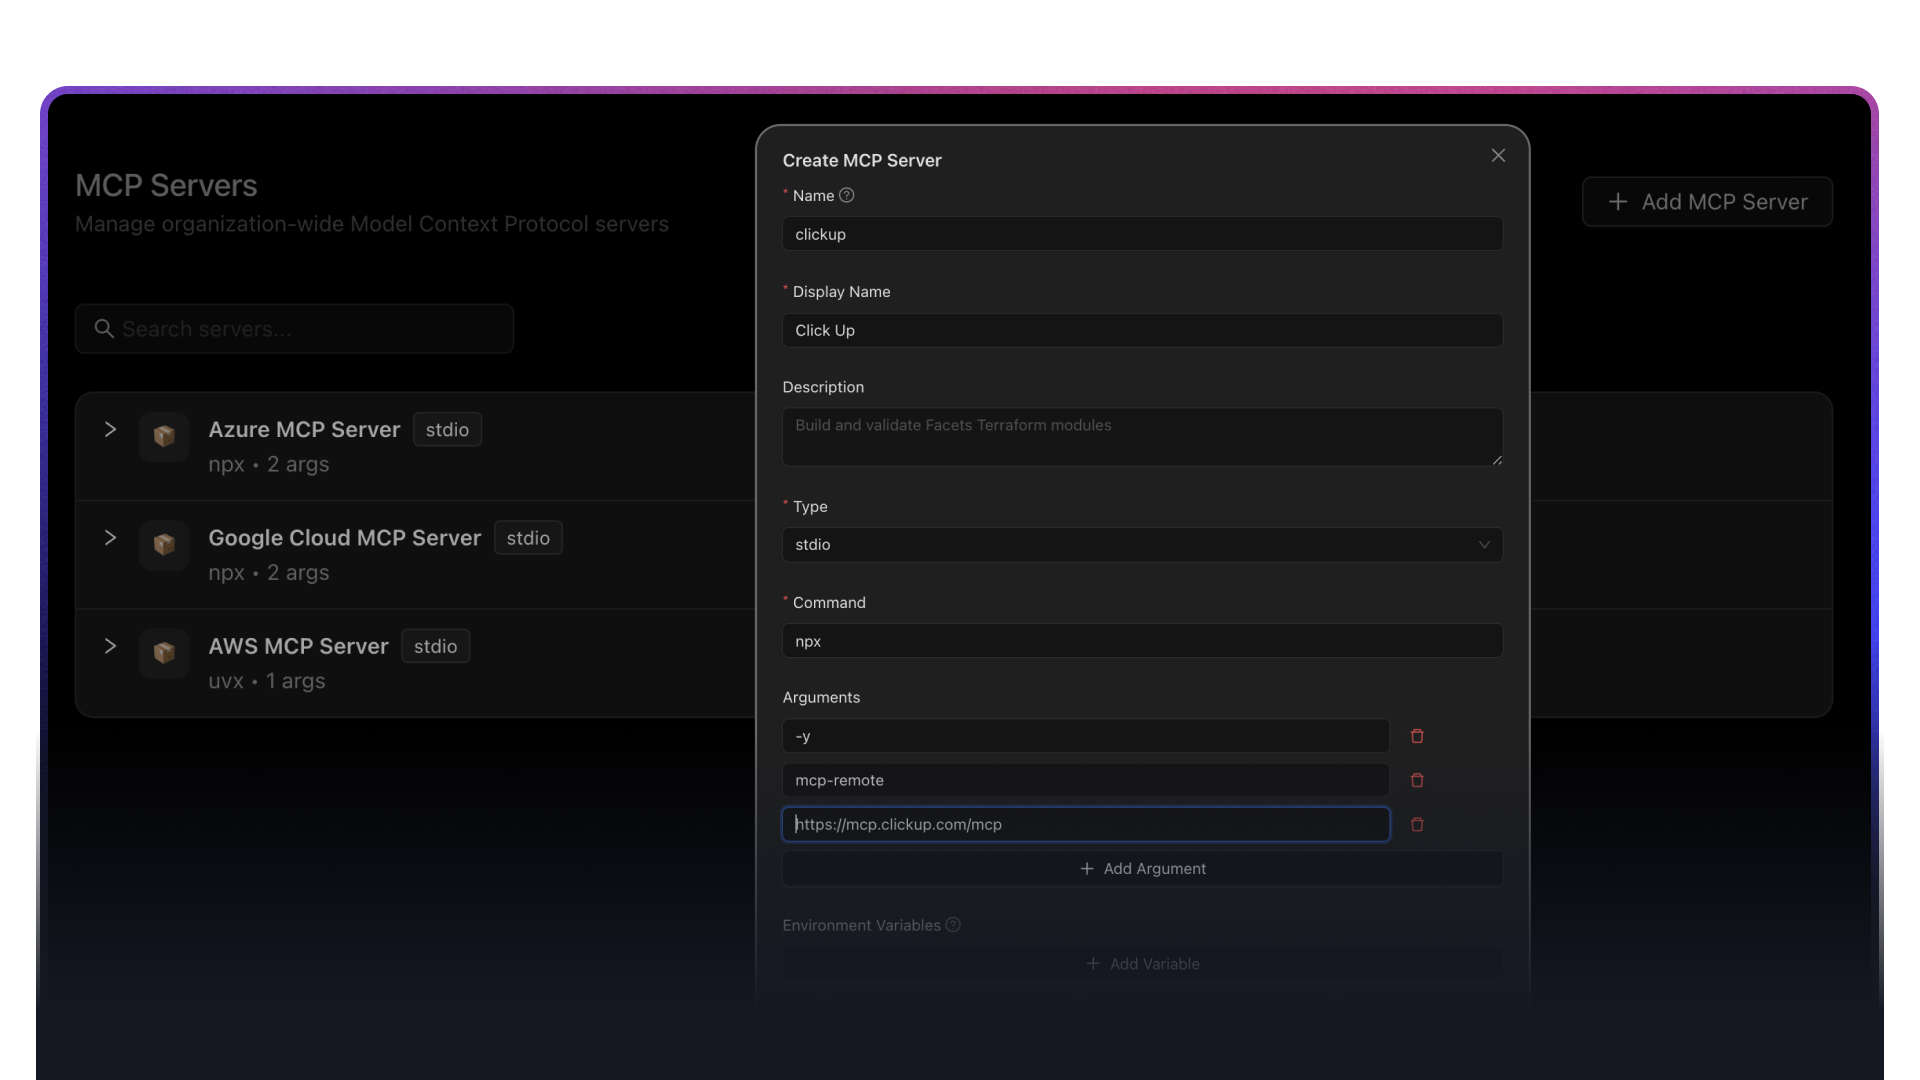Delete the mcp-remote argument
1920x1080 pixels.
1417,780
